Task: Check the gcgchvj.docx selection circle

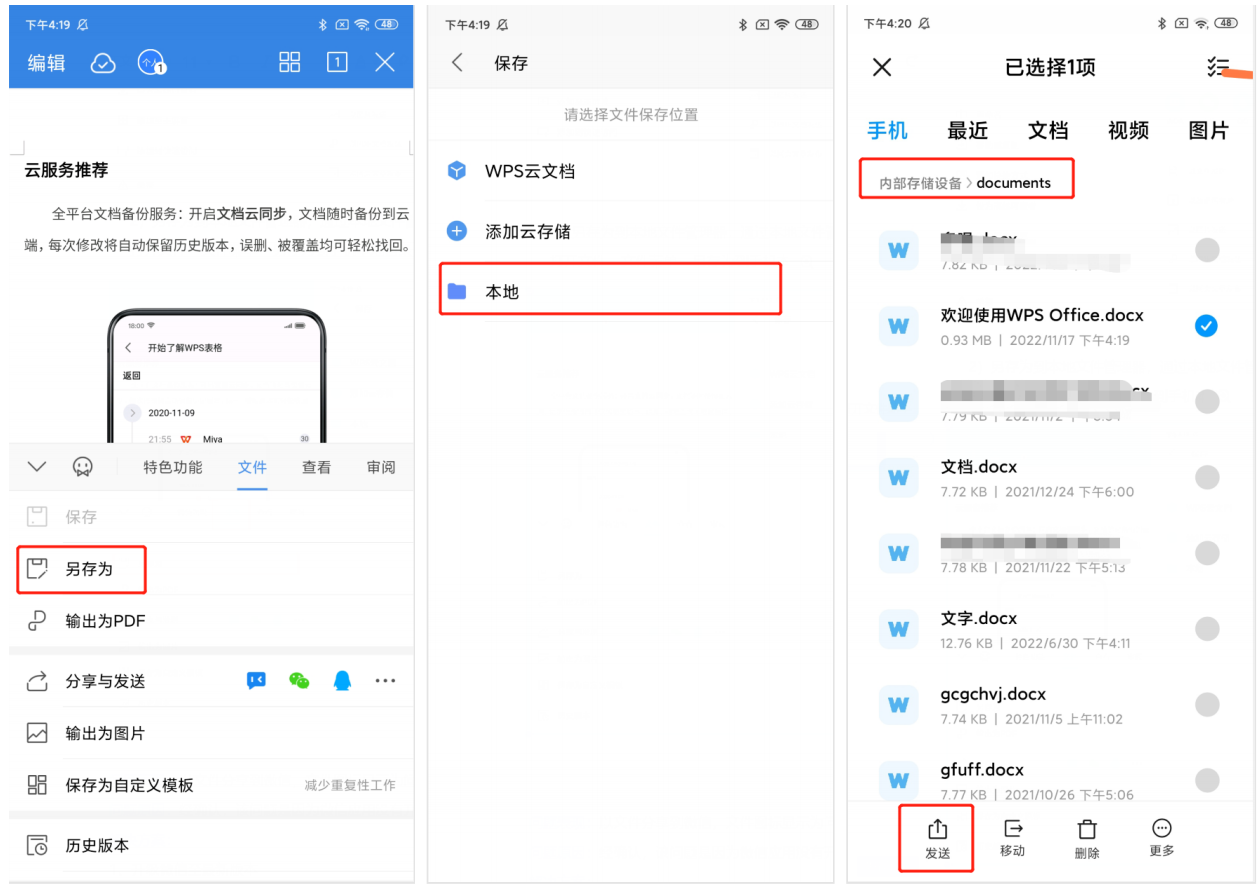Action: coord(1207,705)
